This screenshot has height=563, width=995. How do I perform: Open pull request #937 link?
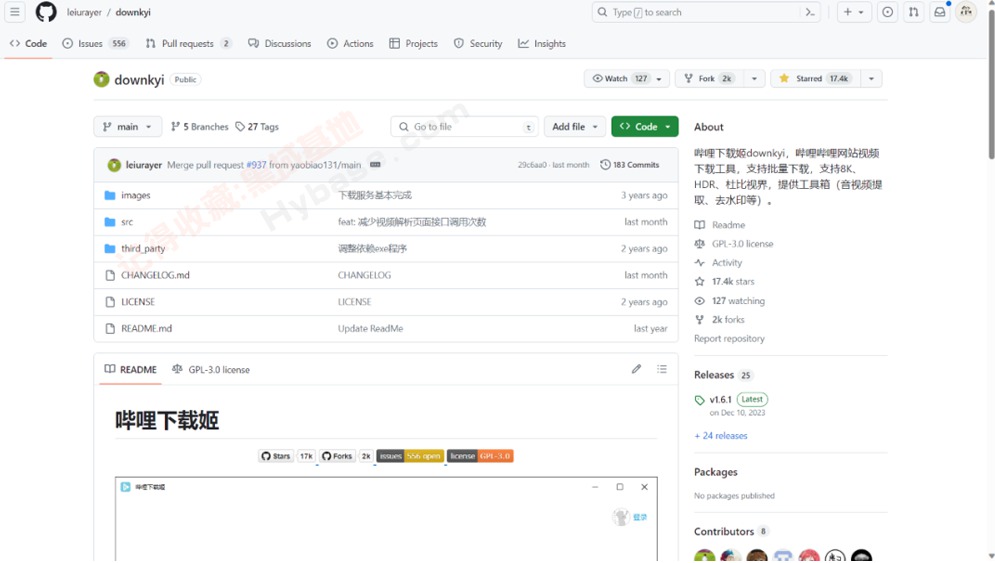click(256, 165)
